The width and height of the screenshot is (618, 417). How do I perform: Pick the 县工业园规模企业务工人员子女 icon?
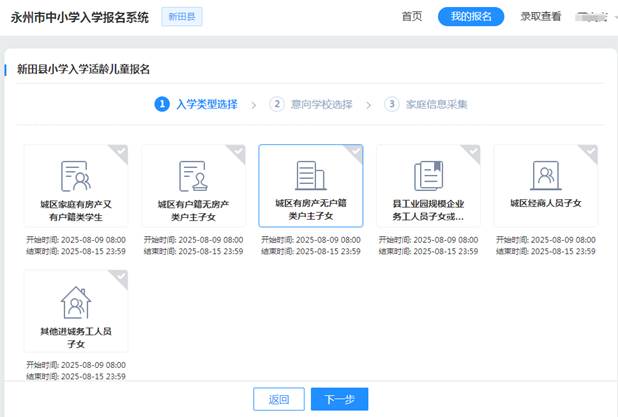(x=428, y=175)
